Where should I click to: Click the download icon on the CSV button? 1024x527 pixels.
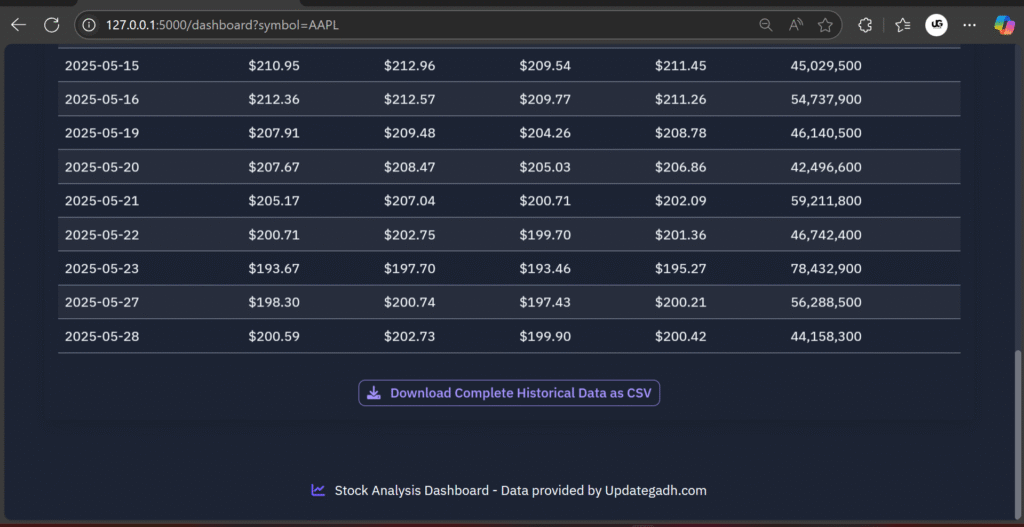click(x=374, y=392)
